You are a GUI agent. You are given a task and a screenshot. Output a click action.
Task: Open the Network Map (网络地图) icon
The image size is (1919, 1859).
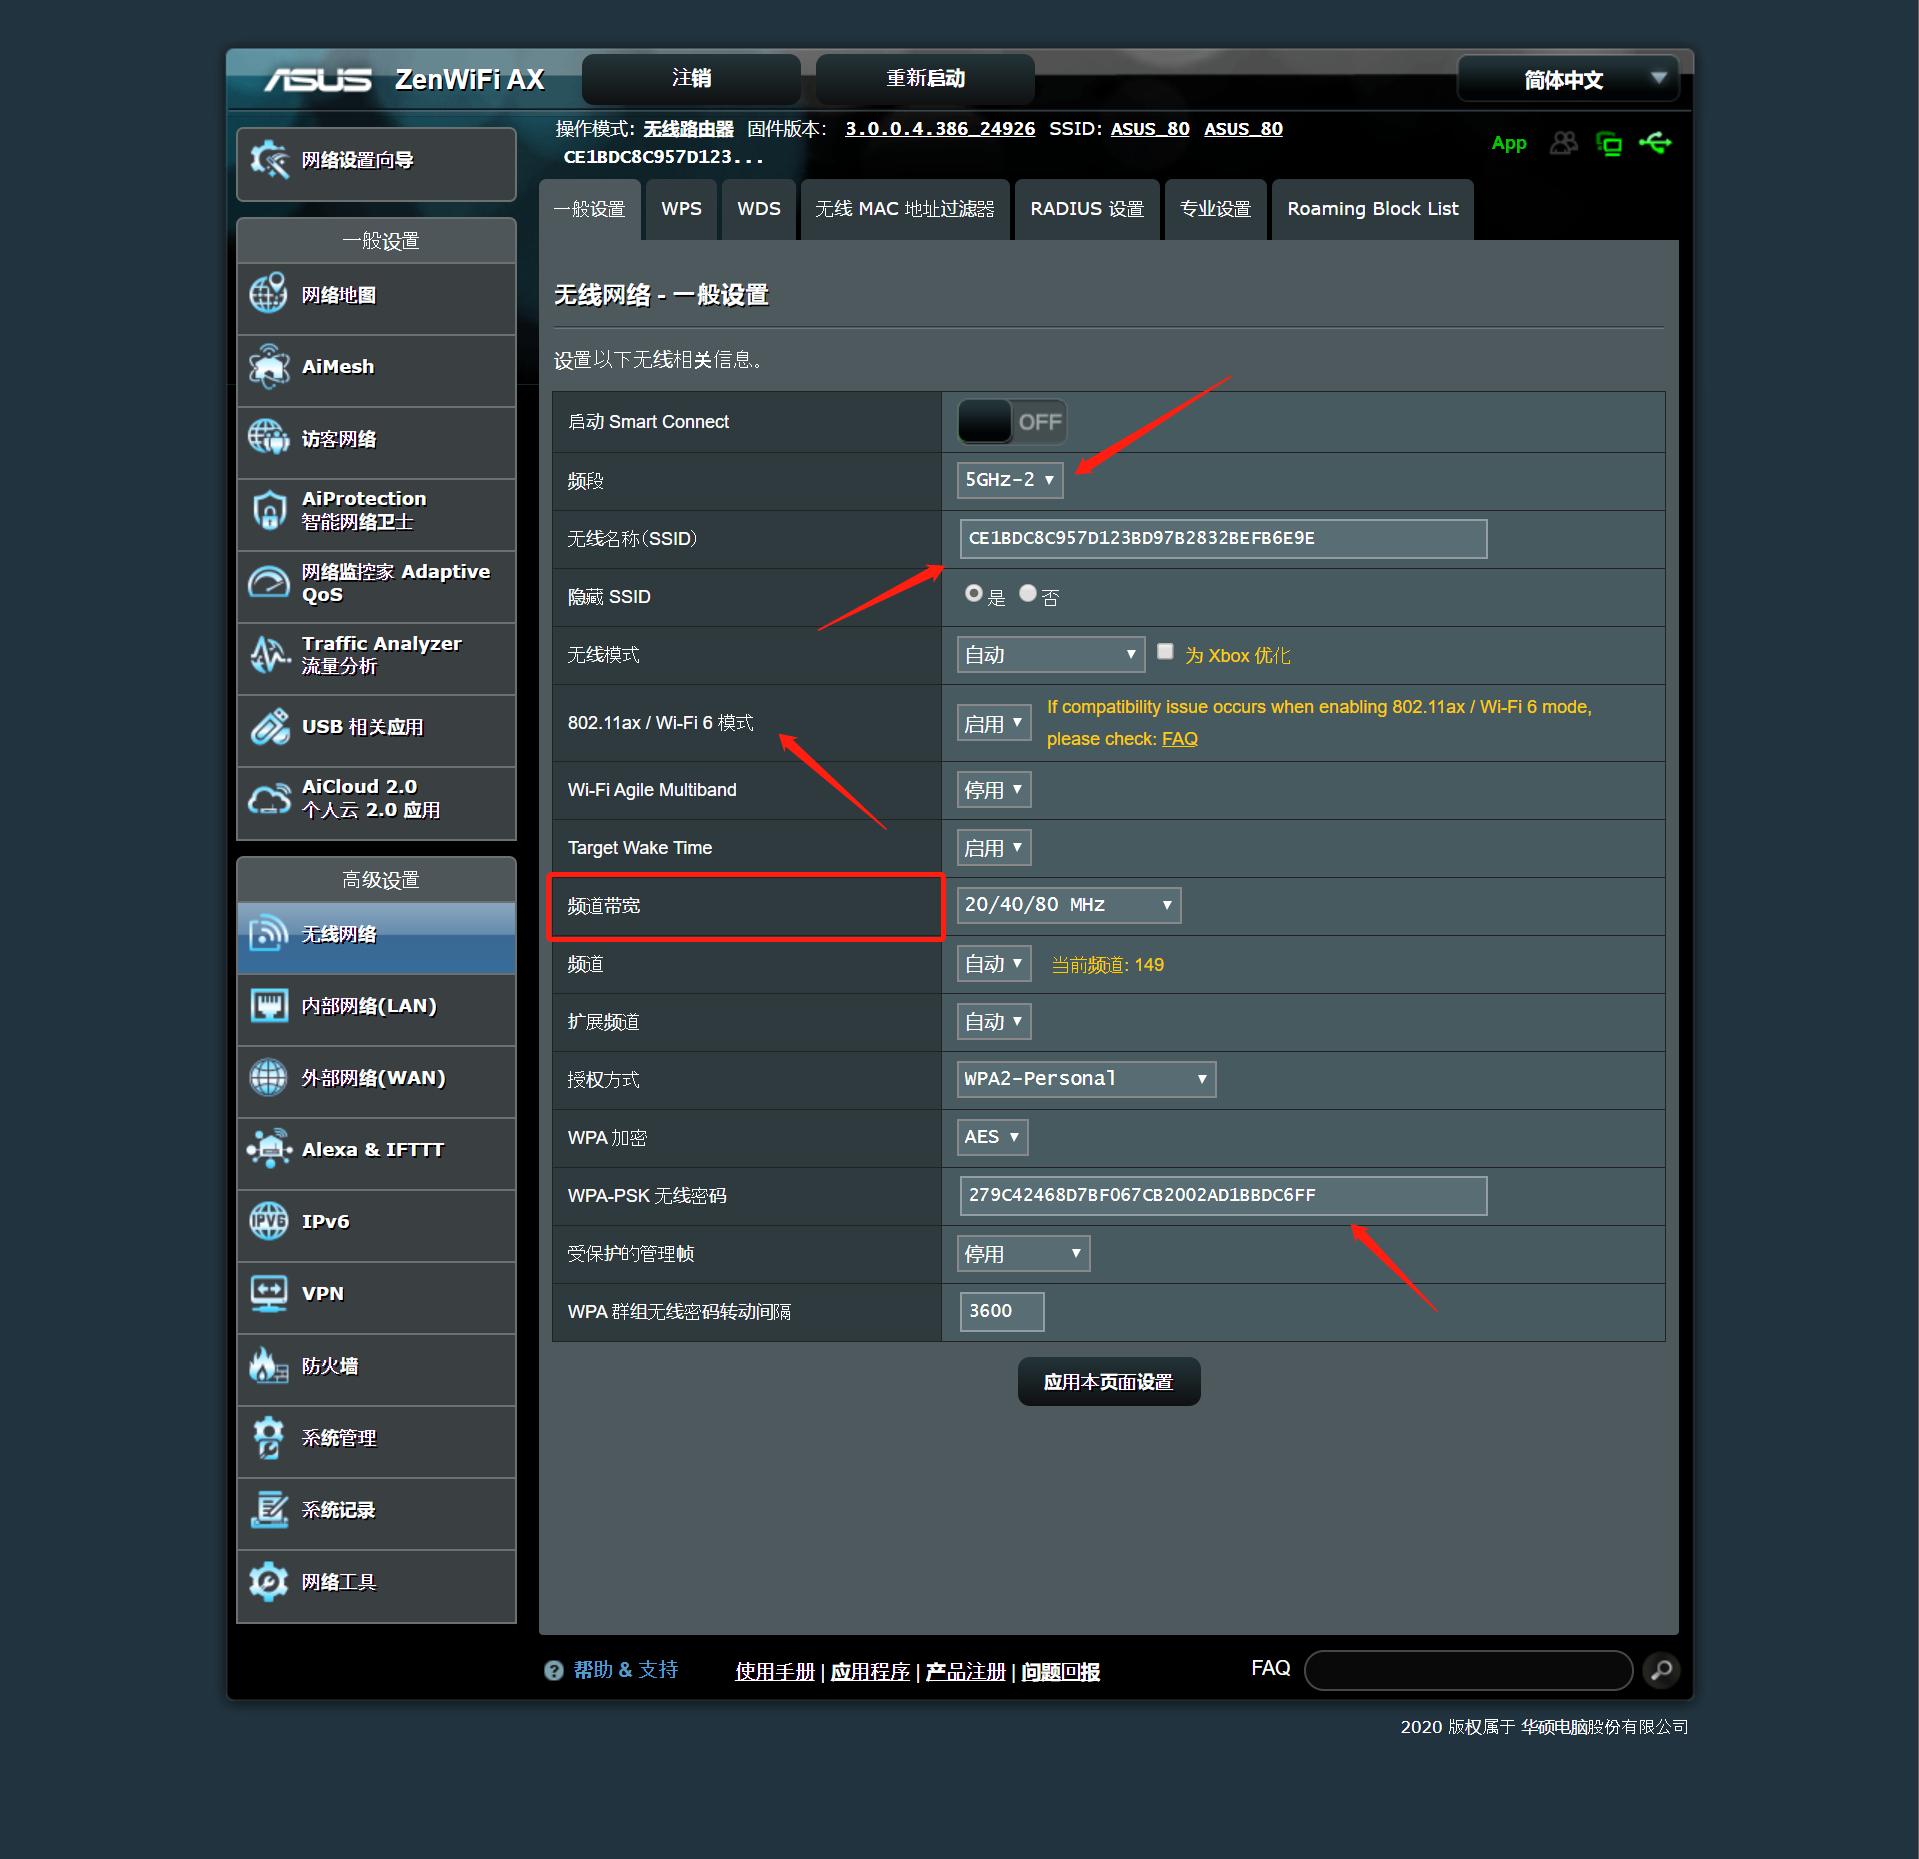pos(268,295)
